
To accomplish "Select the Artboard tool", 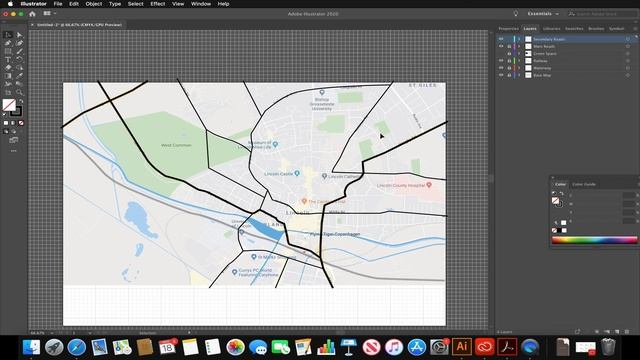I will pos(8,92).
